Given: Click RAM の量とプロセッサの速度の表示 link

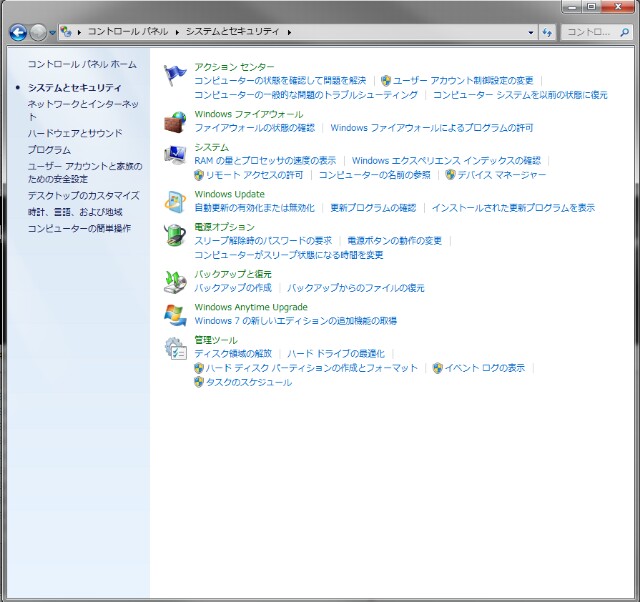Looking at the screenshot, I should pyautogui.click(x=265, y=161).
